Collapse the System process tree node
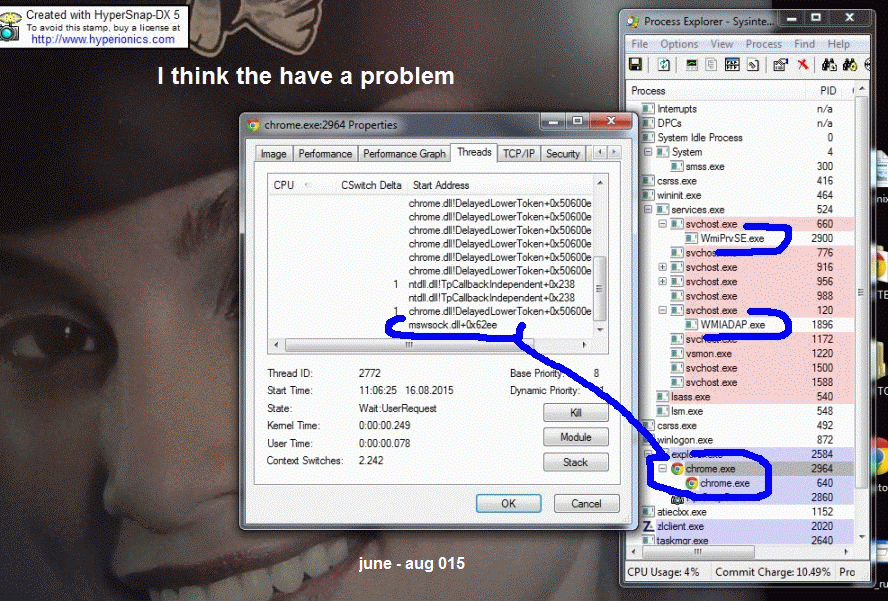This screenshot has height=601, width=888. click(x=648, y=152)
